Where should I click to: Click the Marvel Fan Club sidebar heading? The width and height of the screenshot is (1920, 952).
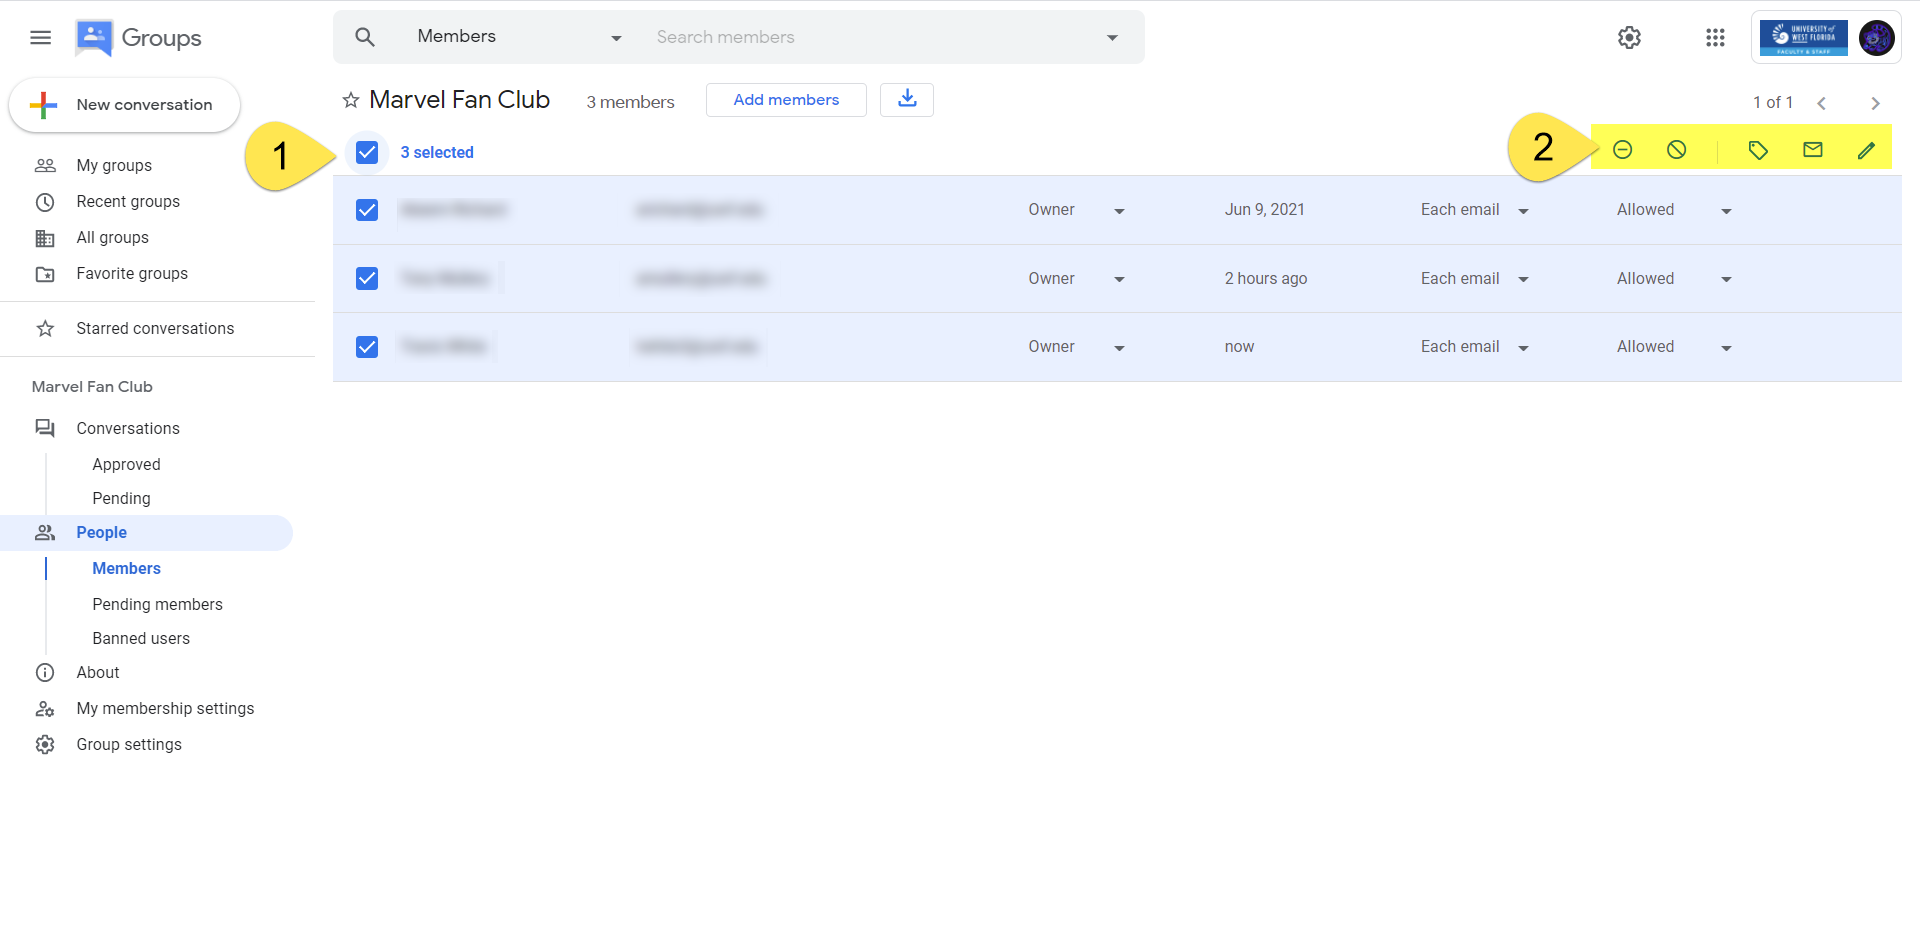92,387
